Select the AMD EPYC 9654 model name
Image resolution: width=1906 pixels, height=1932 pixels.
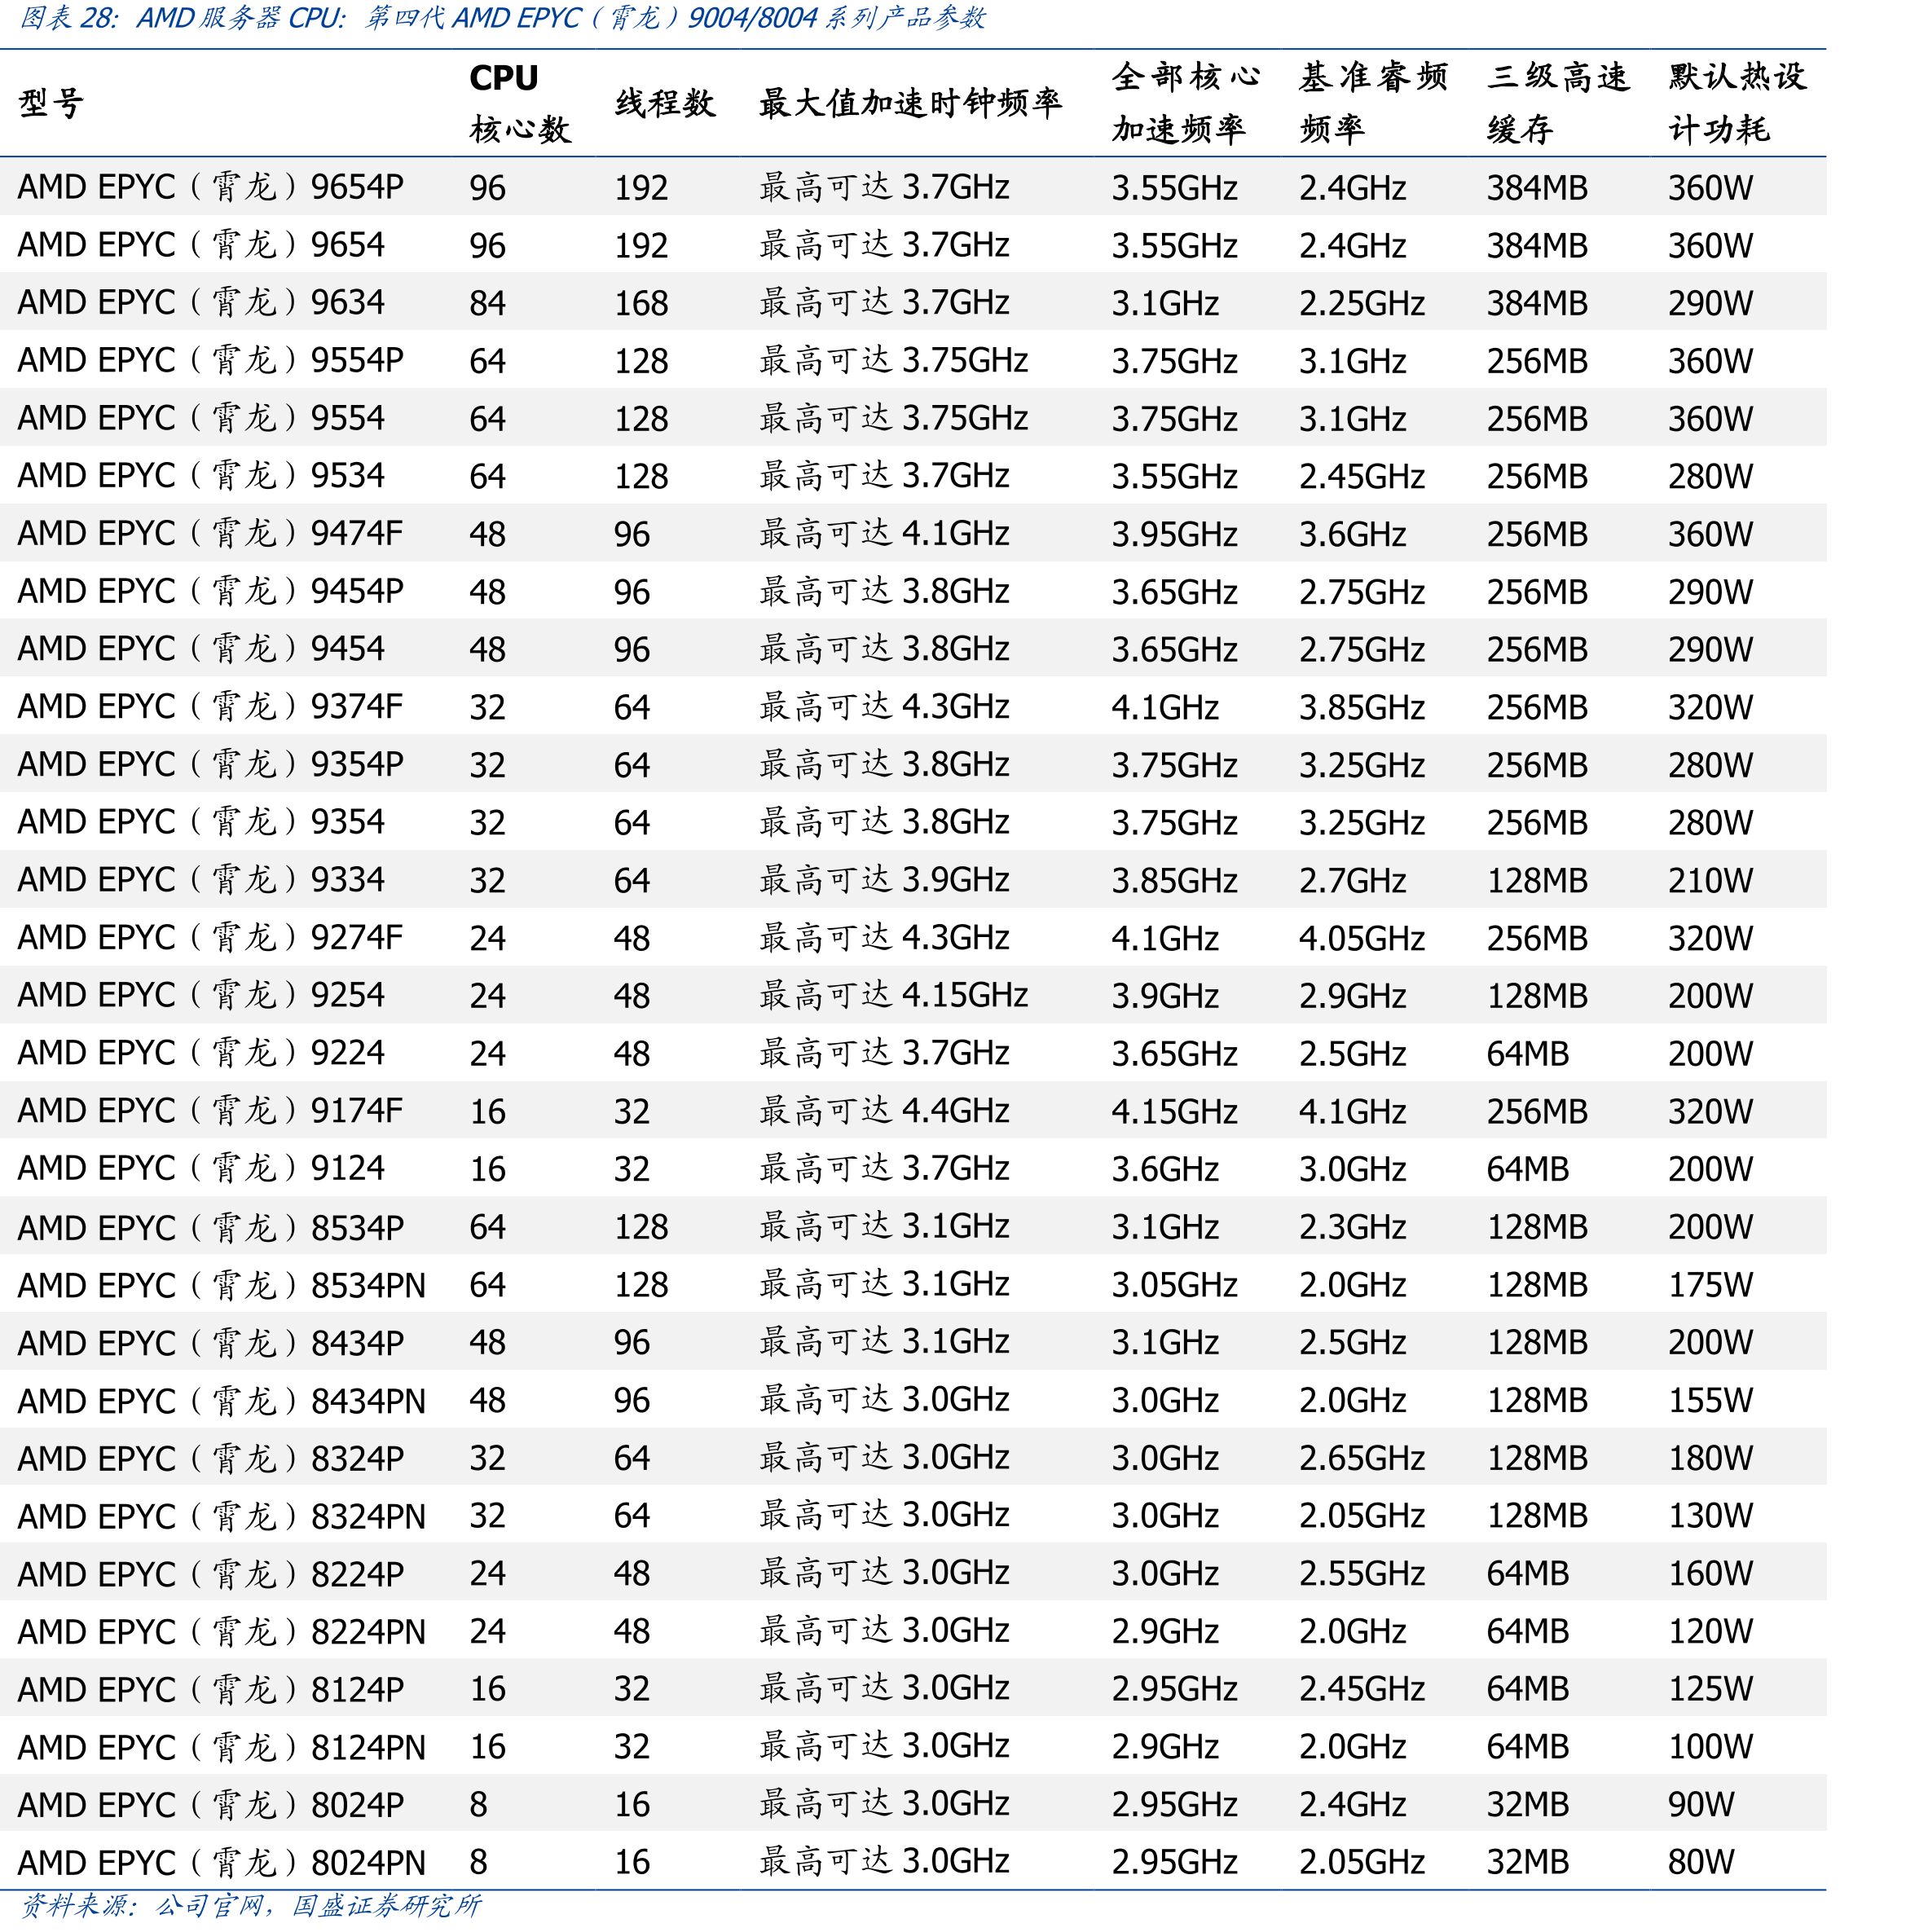201,245
